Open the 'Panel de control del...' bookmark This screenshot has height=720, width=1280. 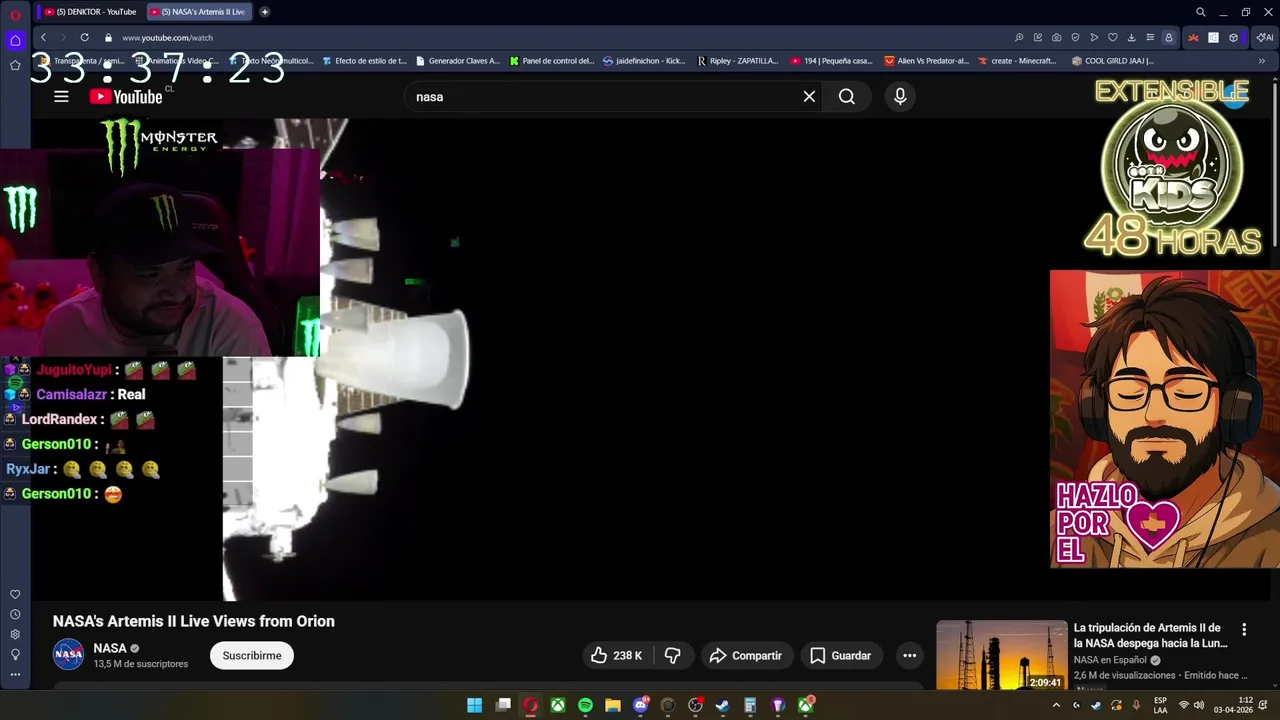[552, 61]
